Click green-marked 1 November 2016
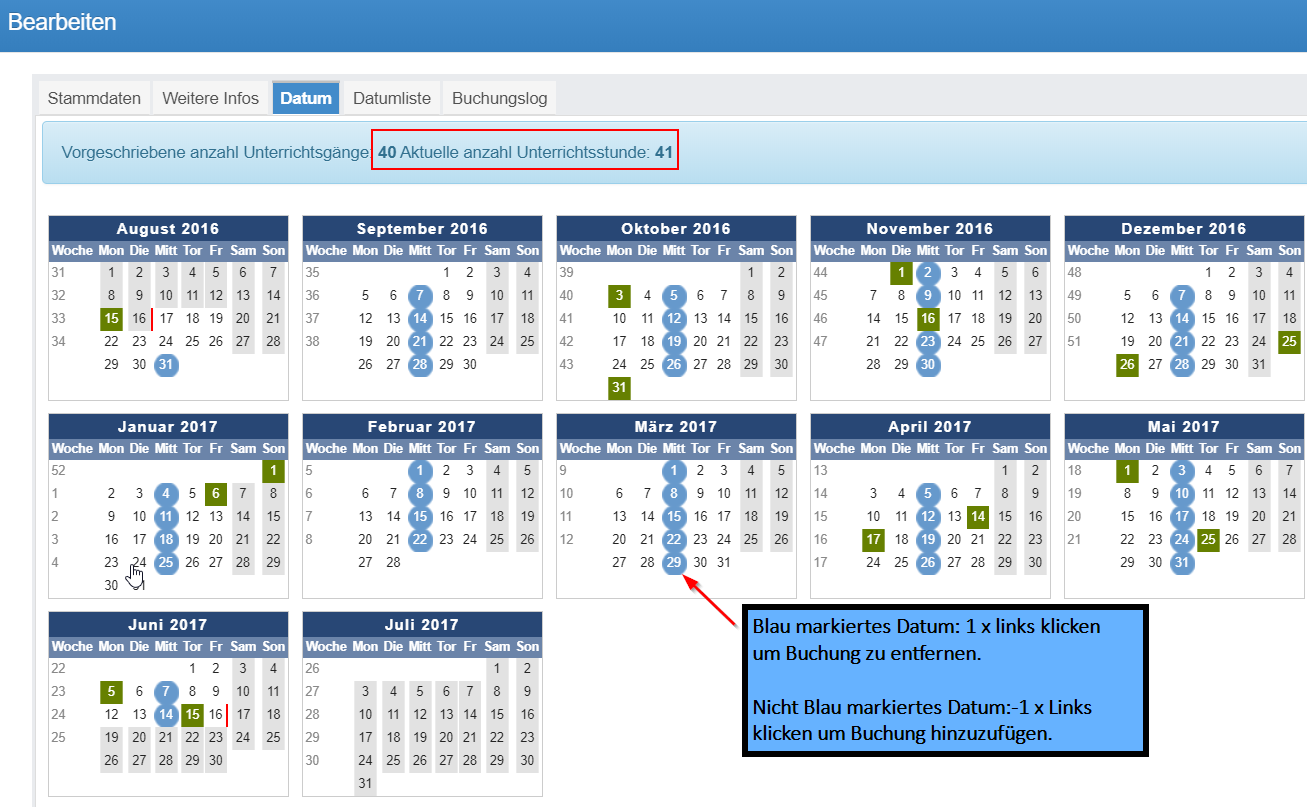 [901, 272]
